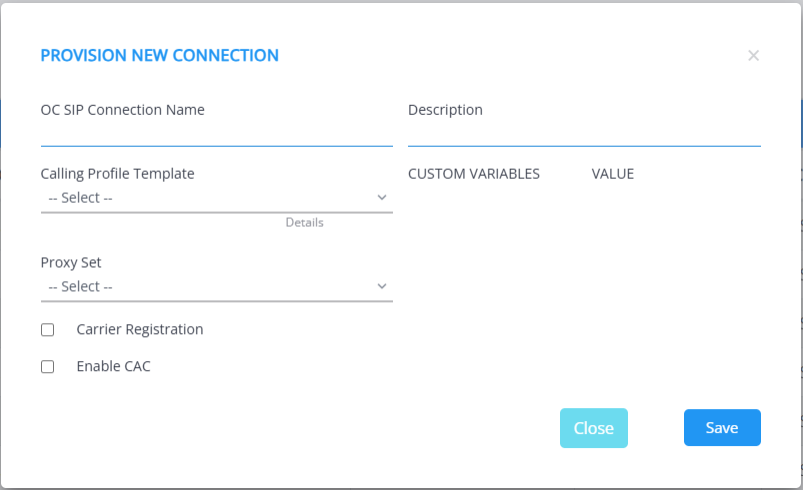Enable the Carrier Registration checkbox
This screenshot has width=803, height=490.
(47, 330)
